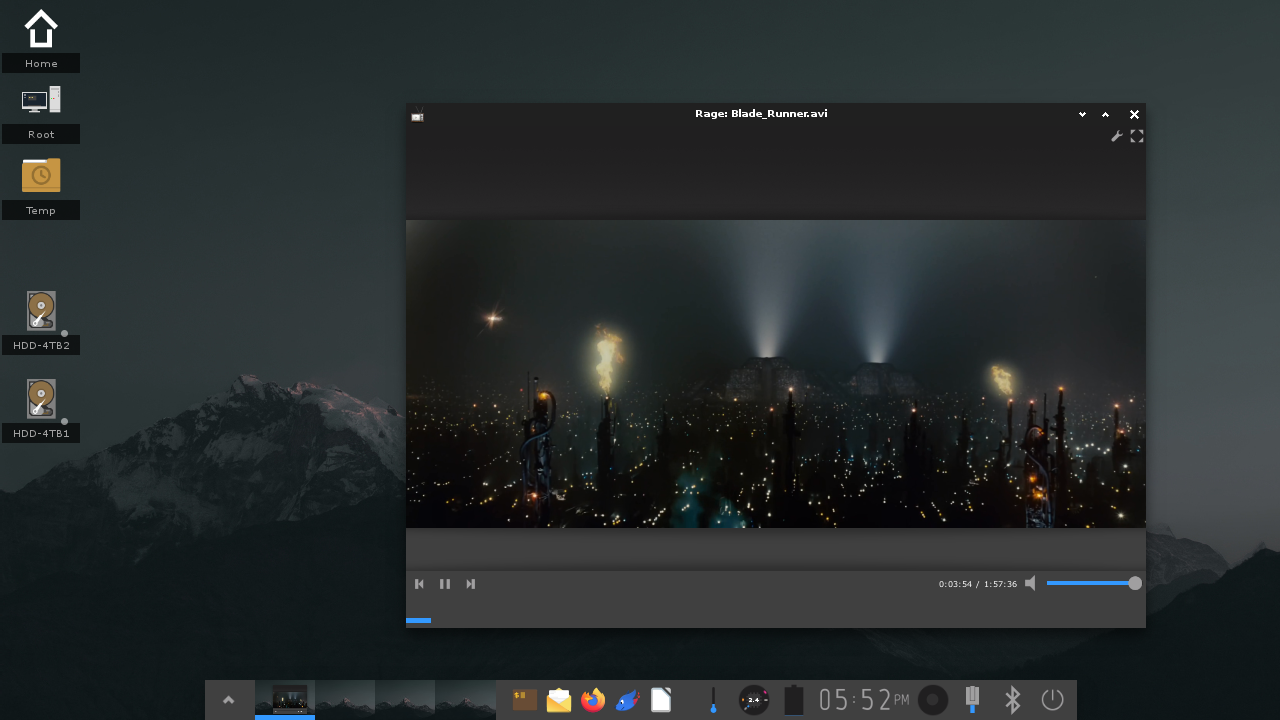Open the HDD-4TB1 drive on the desktop

click(x=41, y=398)
